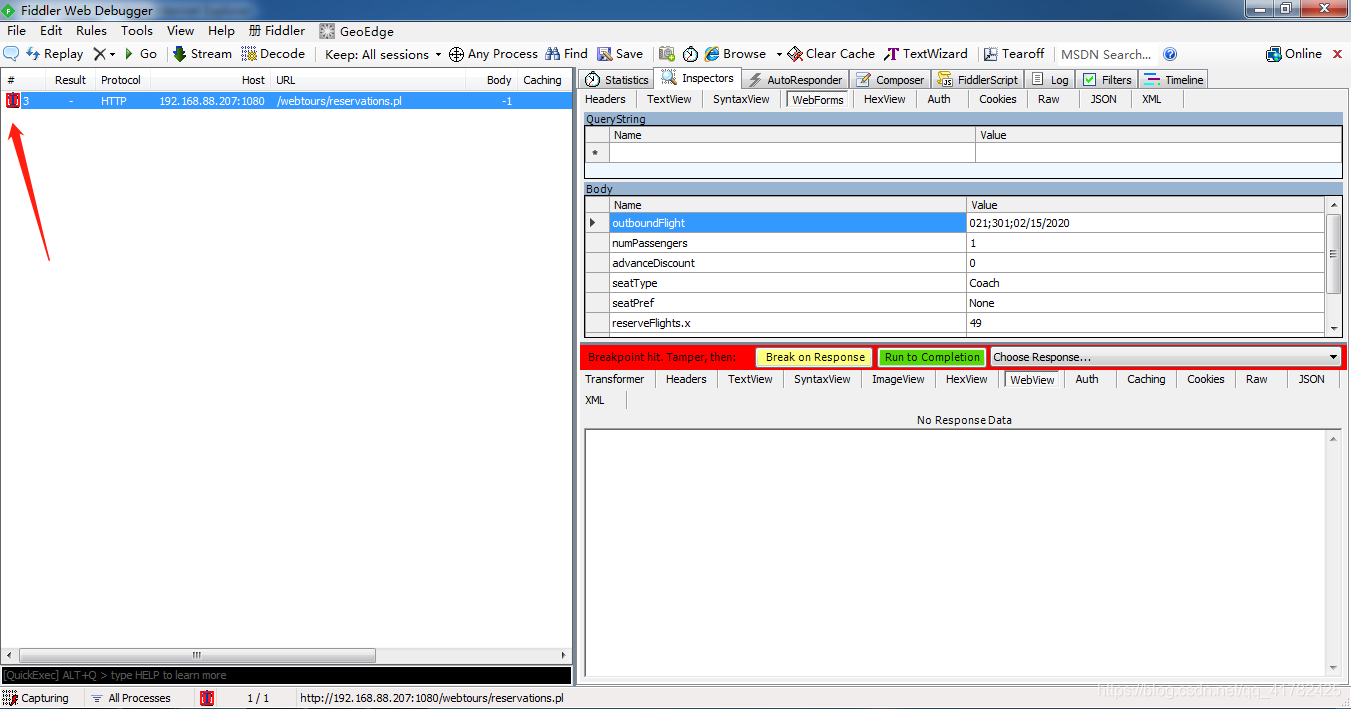Sort sessions by Protocol column header
The width and height of the screenshot is (1351, 709).
(x=121, y=80)
